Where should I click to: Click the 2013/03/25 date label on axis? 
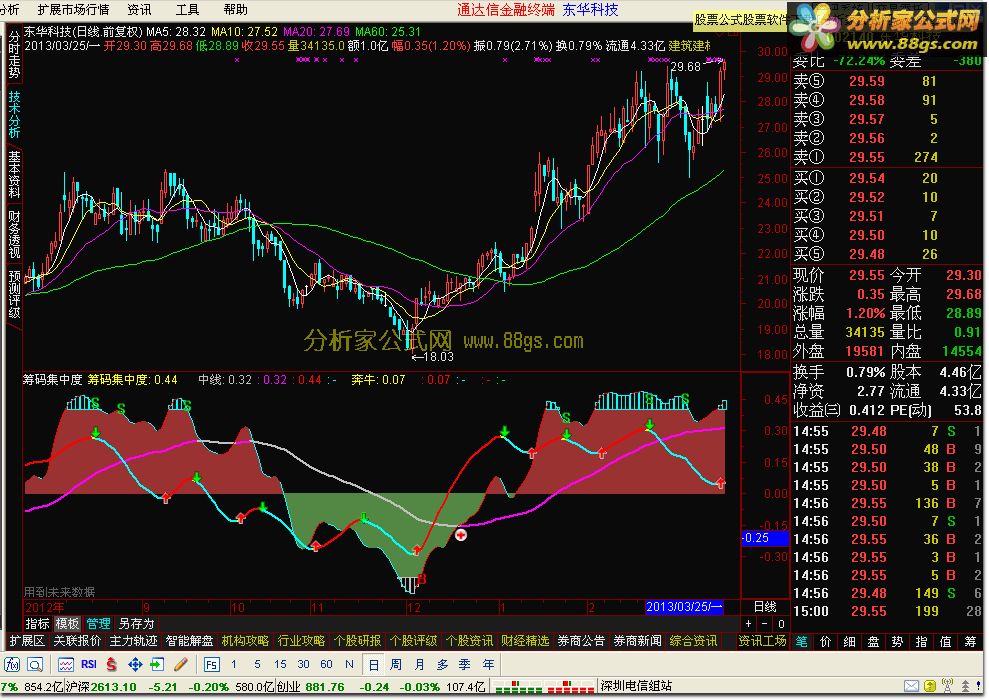tap(684, 607)
